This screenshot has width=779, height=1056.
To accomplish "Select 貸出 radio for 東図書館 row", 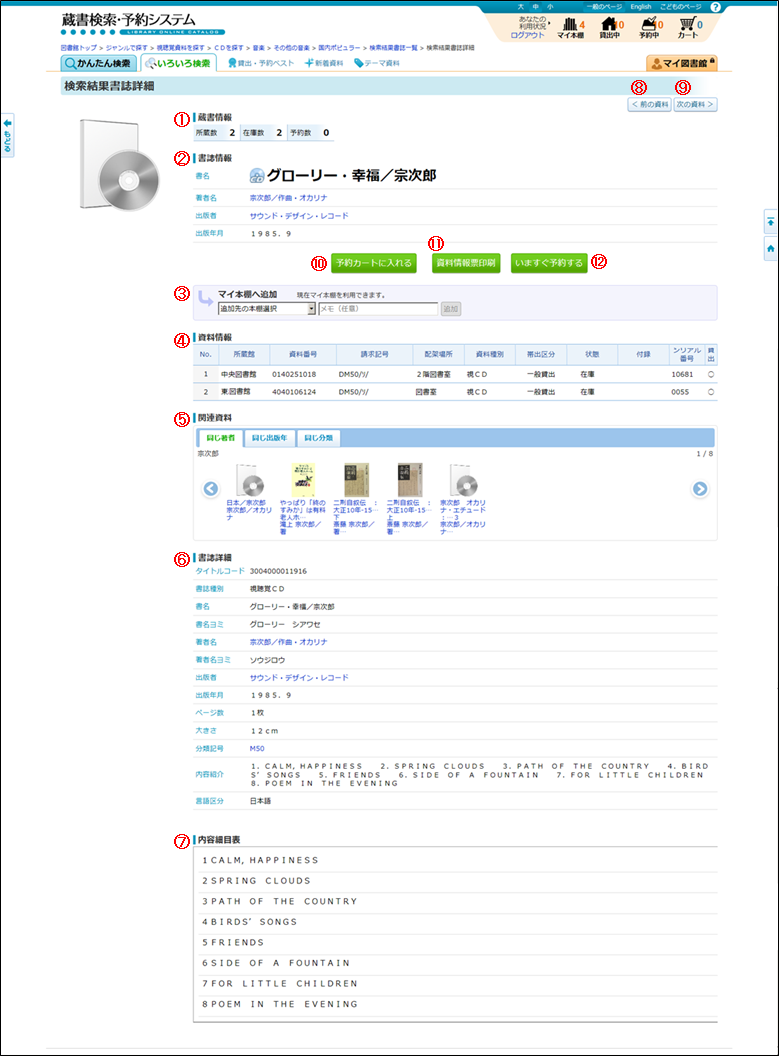I will tap(711, 392).
